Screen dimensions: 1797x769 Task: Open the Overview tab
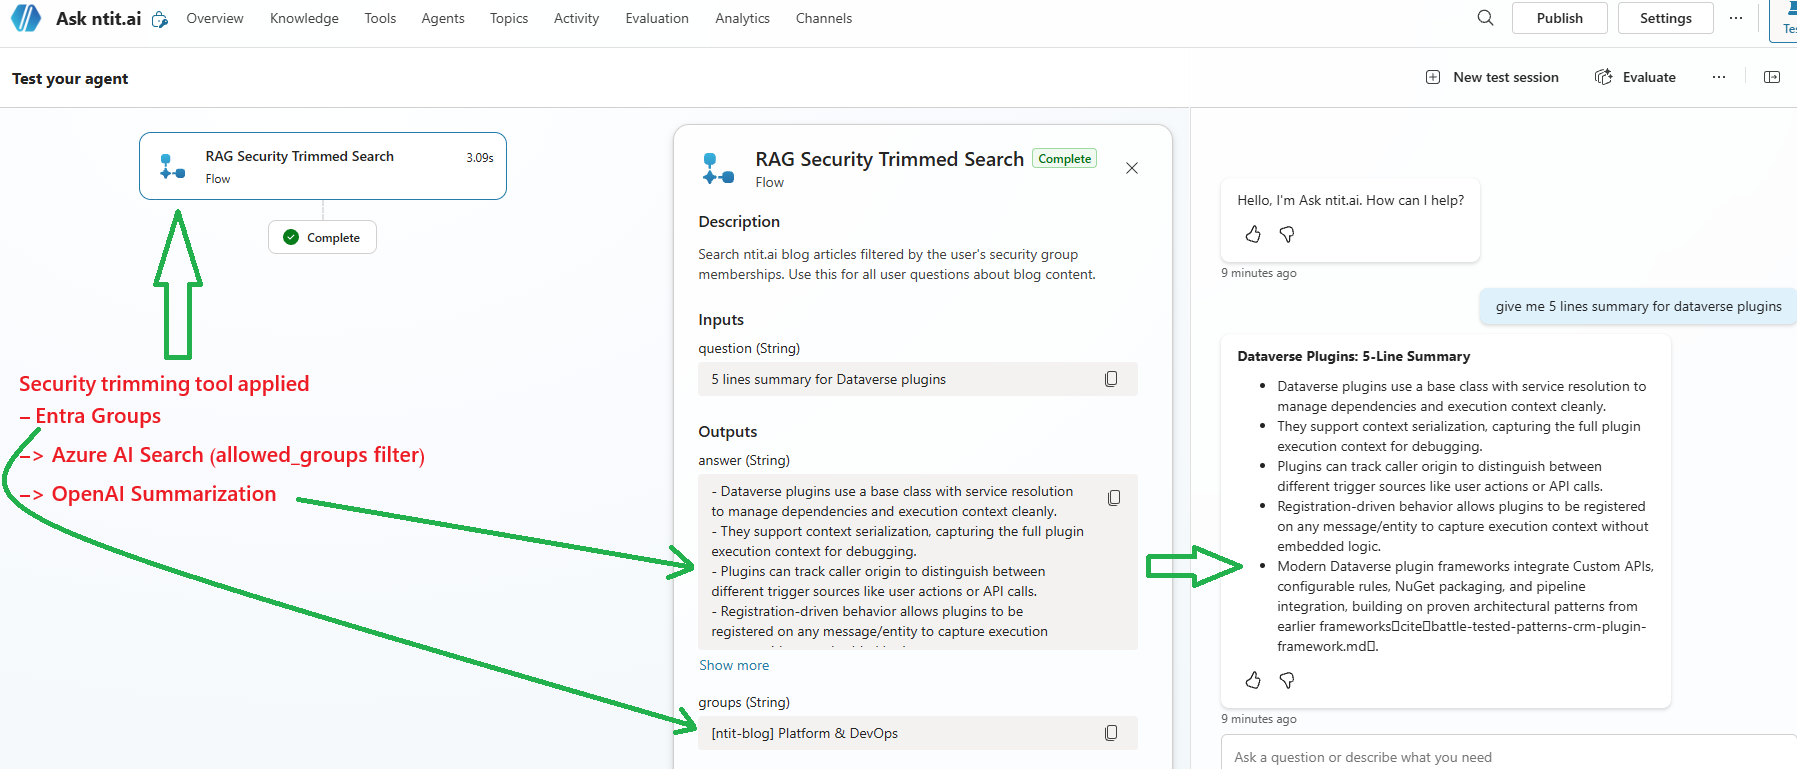215,18
